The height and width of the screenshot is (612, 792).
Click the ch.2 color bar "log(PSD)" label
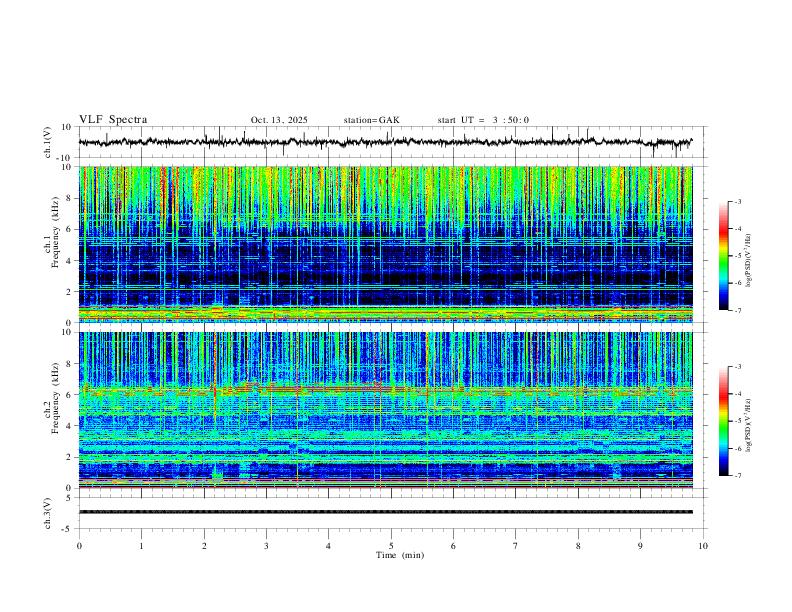pyautogui.click(x=750, y=425)
